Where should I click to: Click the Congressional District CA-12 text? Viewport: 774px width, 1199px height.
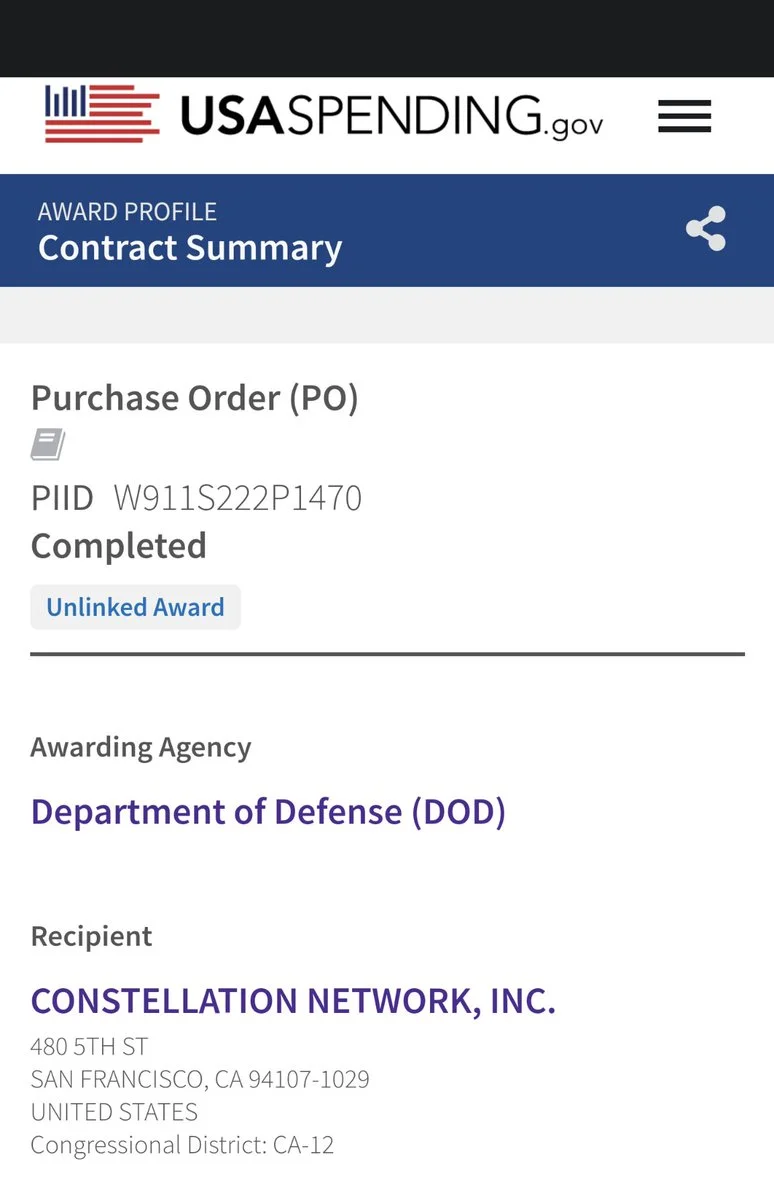[182, 1145]
